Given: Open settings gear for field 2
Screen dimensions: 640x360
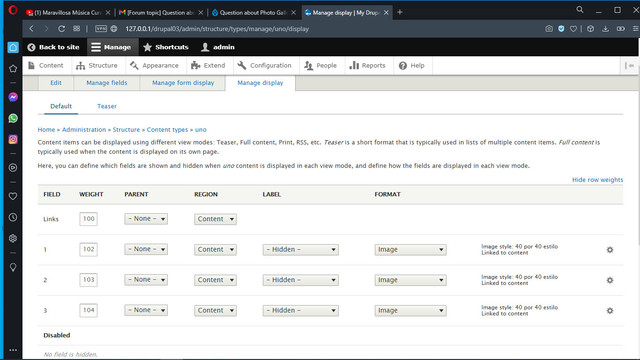Looking at the screenshot, I should tap(610, 280).
